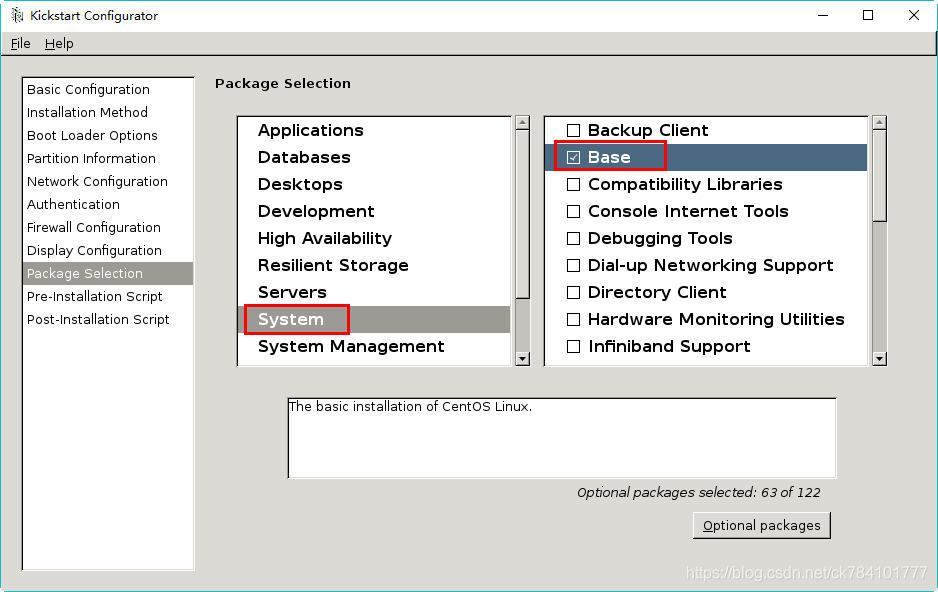Select System package category
938x592 pixels.
click(x=374, y=319)
